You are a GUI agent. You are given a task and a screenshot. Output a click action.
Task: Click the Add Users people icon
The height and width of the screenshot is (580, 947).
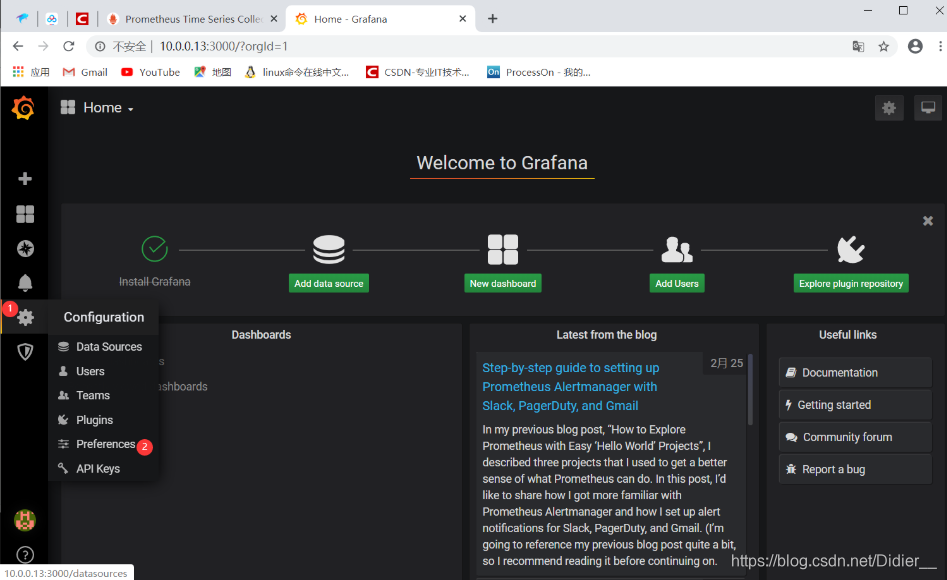click(x=676, y=250)
